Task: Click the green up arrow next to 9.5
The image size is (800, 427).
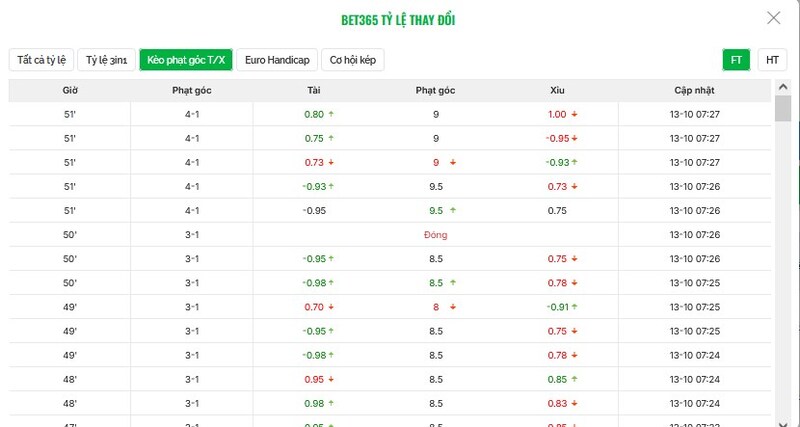Action: pos(453,211)
